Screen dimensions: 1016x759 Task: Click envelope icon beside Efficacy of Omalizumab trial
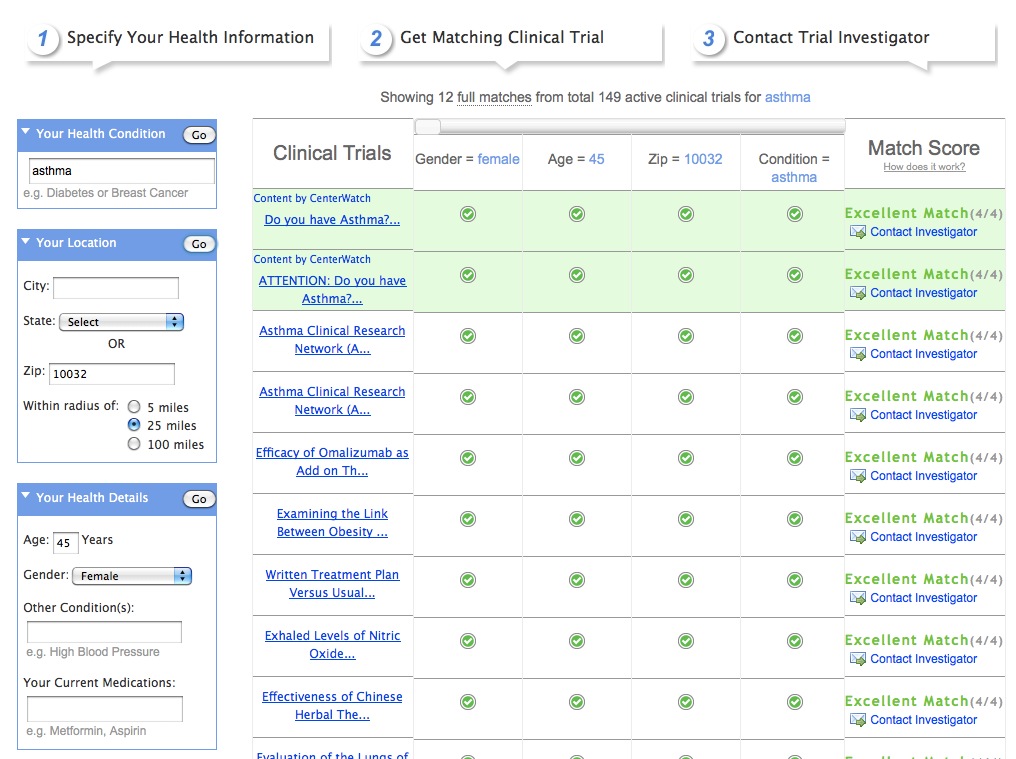click(x=857, y=476)
